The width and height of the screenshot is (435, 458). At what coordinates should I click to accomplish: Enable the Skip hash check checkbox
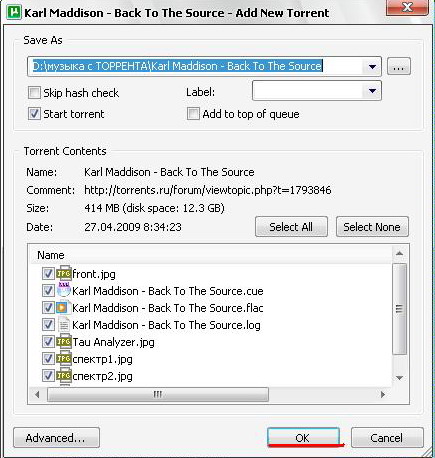[34, 92]
